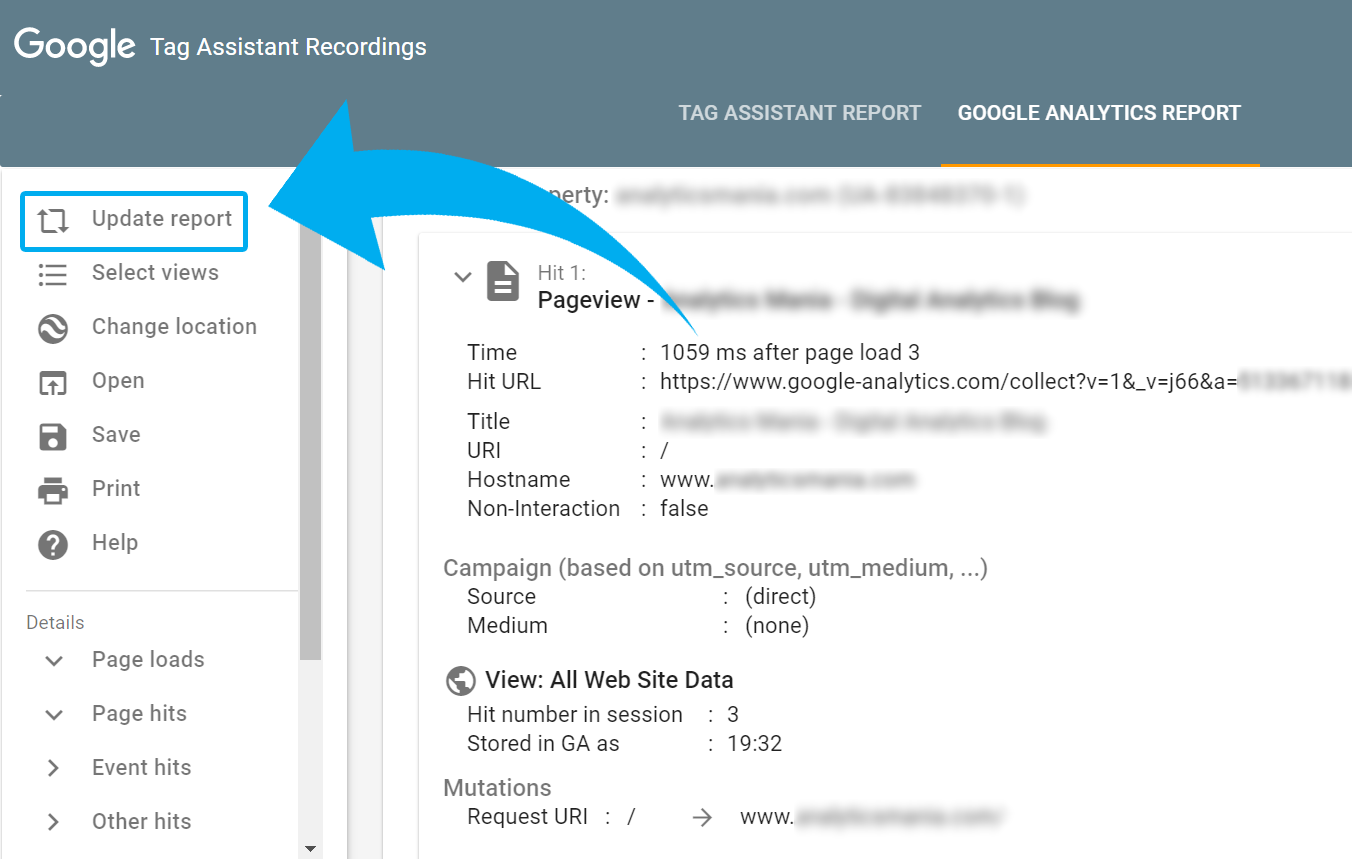Click the 'View: All Web Site Data' heading
This screenshot has width=1352, height=859.
pos(609,680)
